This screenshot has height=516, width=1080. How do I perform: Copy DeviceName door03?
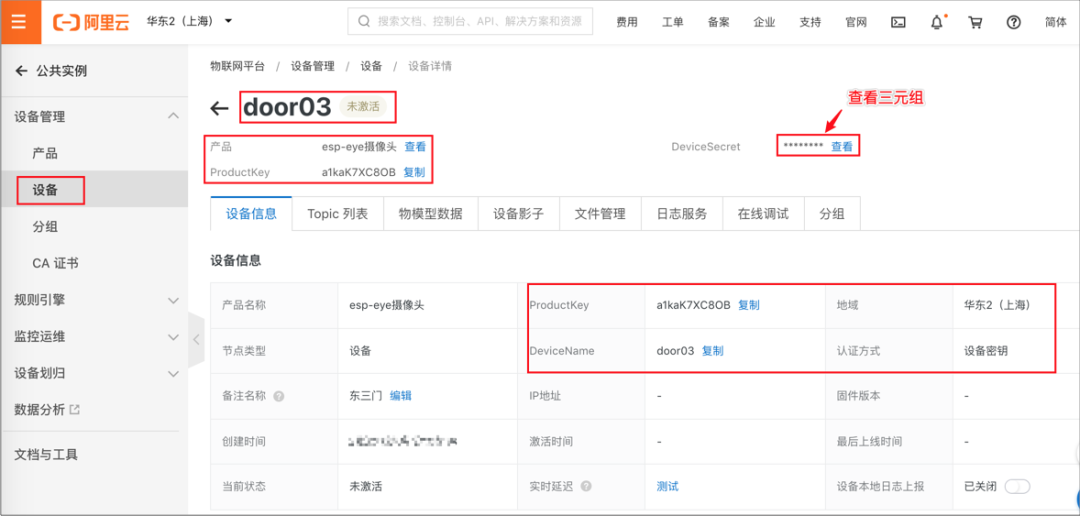712,351
